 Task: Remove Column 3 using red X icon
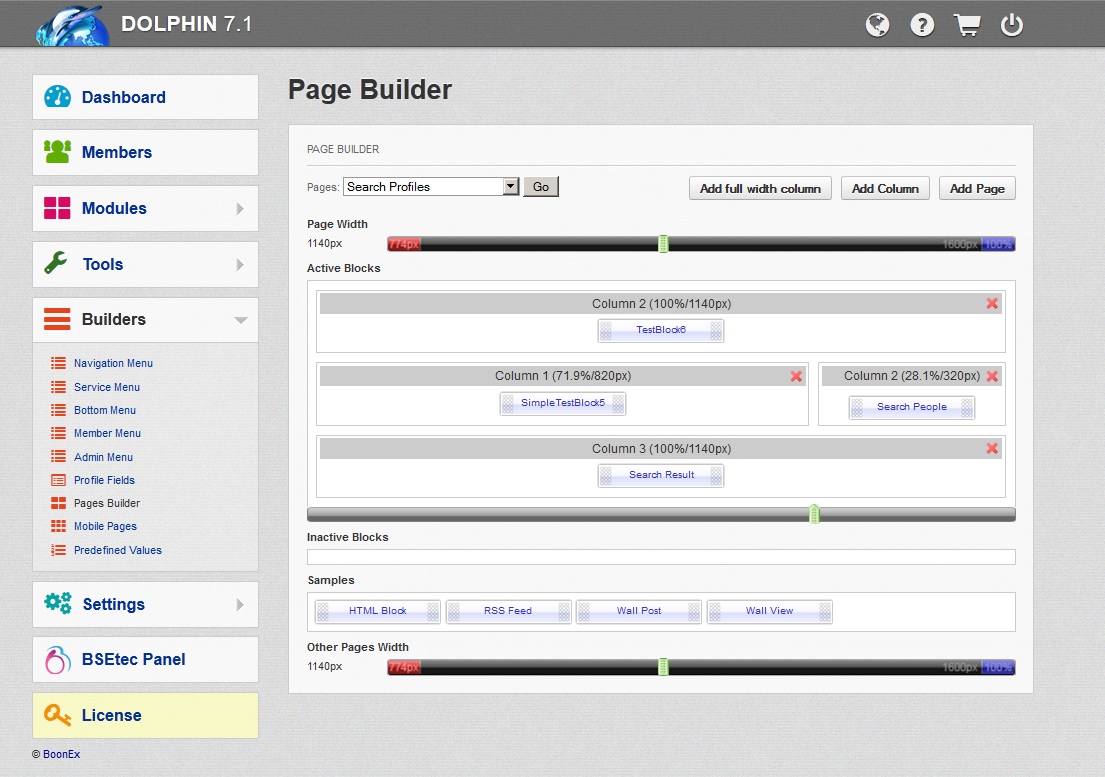[x=992, y=449]
